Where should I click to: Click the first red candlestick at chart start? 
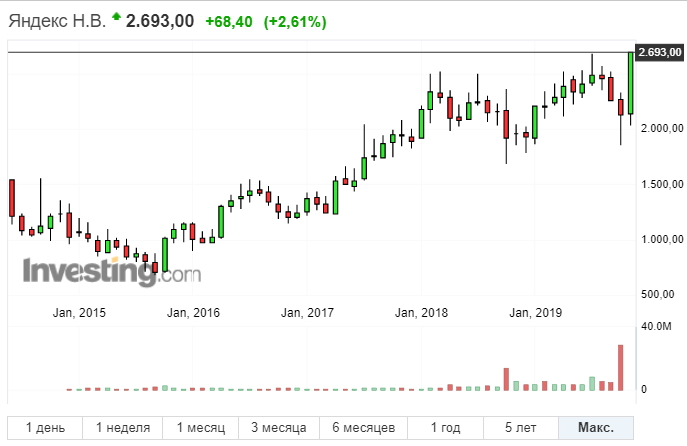12,198
